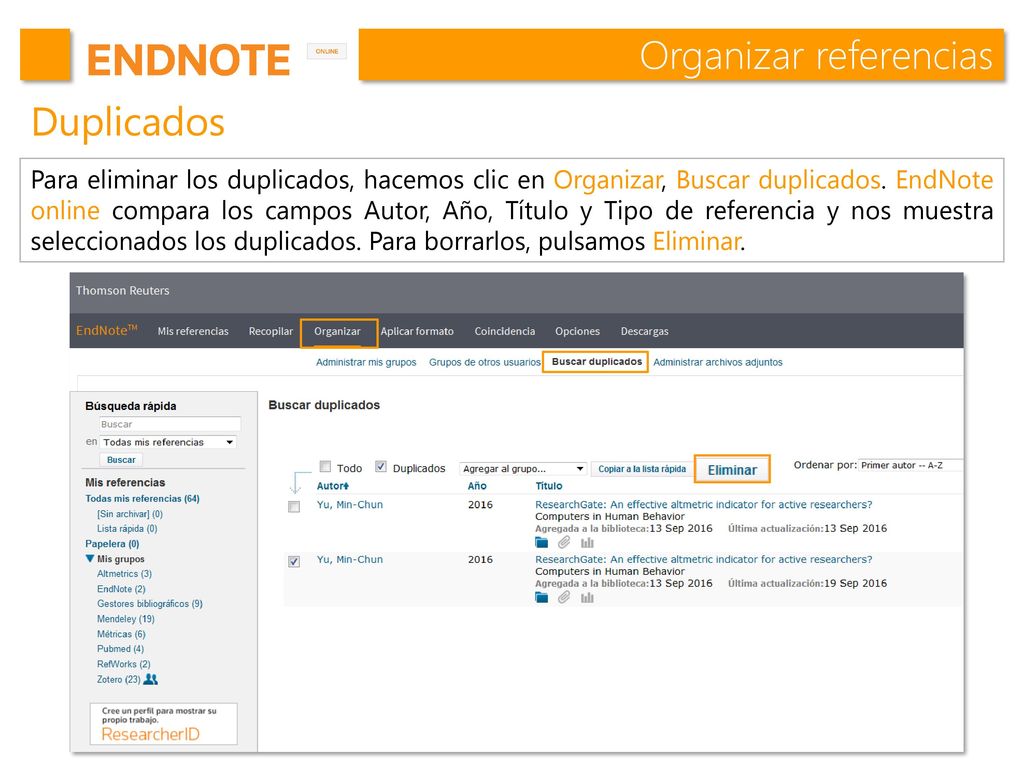Click paperclip attachment icon of second reference
Screen dimensions: 1024x768
pyautogui.click(x=564, y=597)
